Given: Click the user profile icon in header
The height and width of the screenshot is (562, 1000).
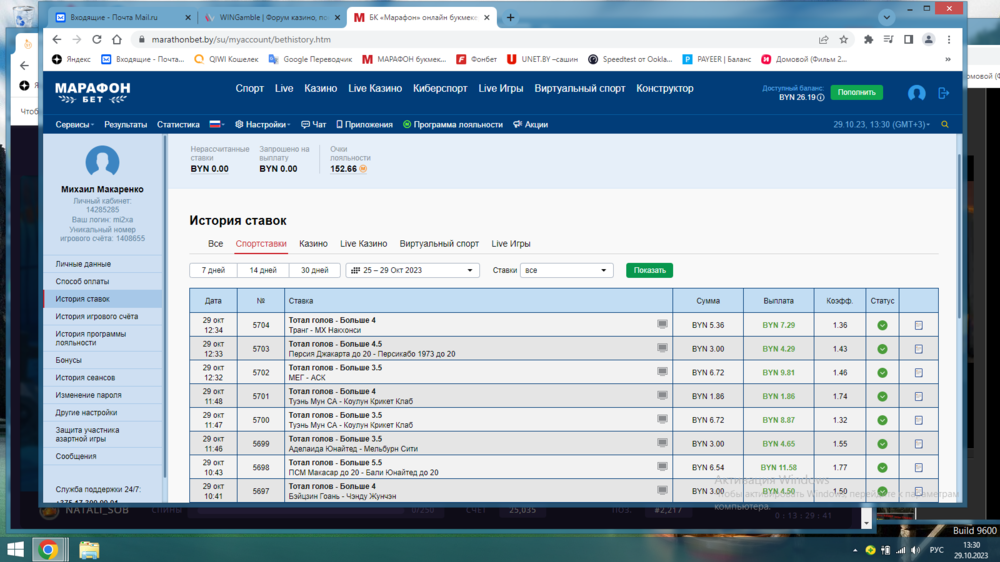Looking at the screenshot, I should (916, 92).
